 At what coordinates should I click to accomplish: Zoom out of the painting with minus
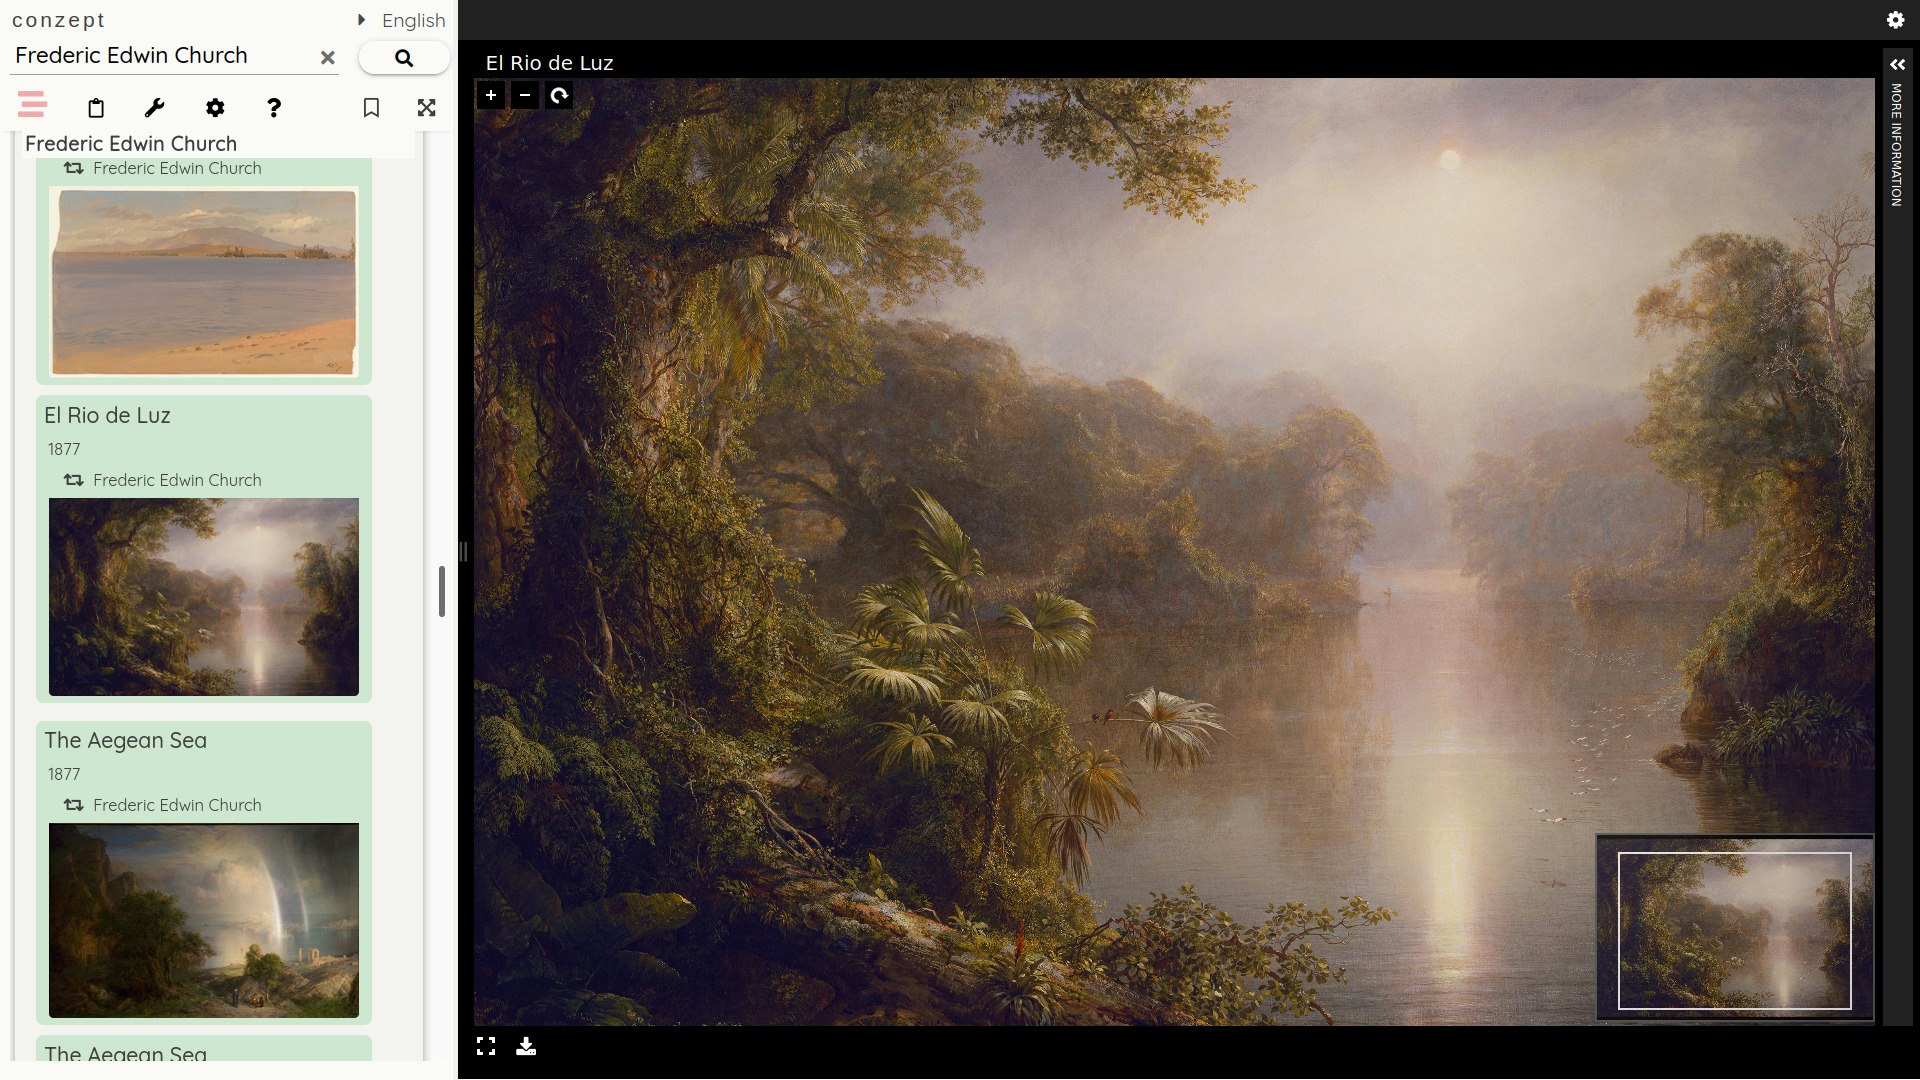(525, 95)
